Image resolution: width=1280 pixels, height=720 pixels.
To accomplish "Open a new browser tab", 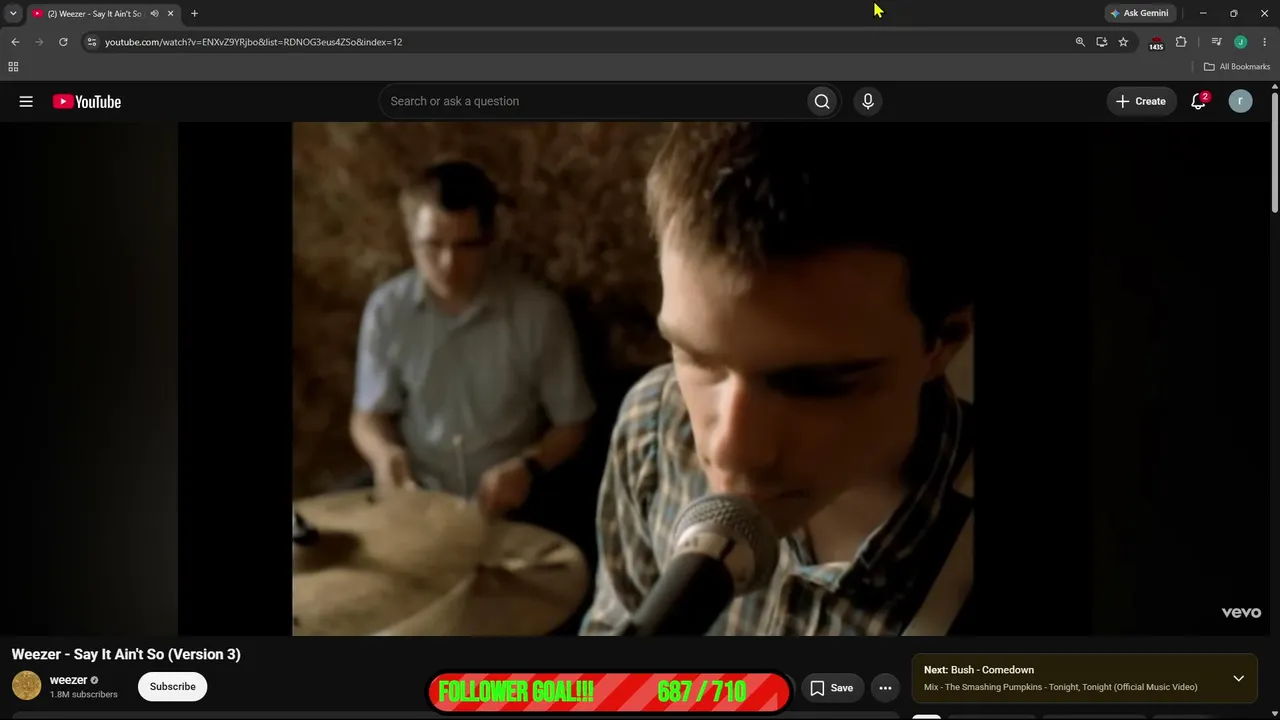I will [194, 14].
